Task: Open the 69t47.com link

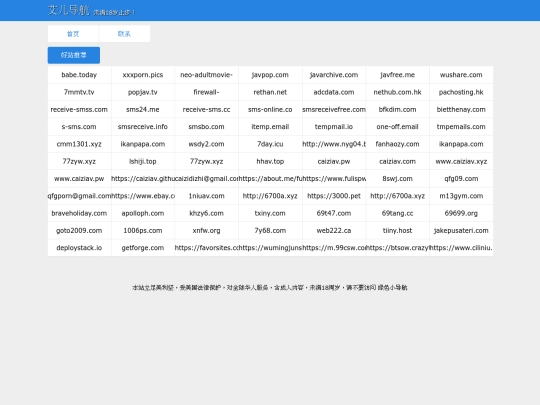Action: click(x=334, y=213)
